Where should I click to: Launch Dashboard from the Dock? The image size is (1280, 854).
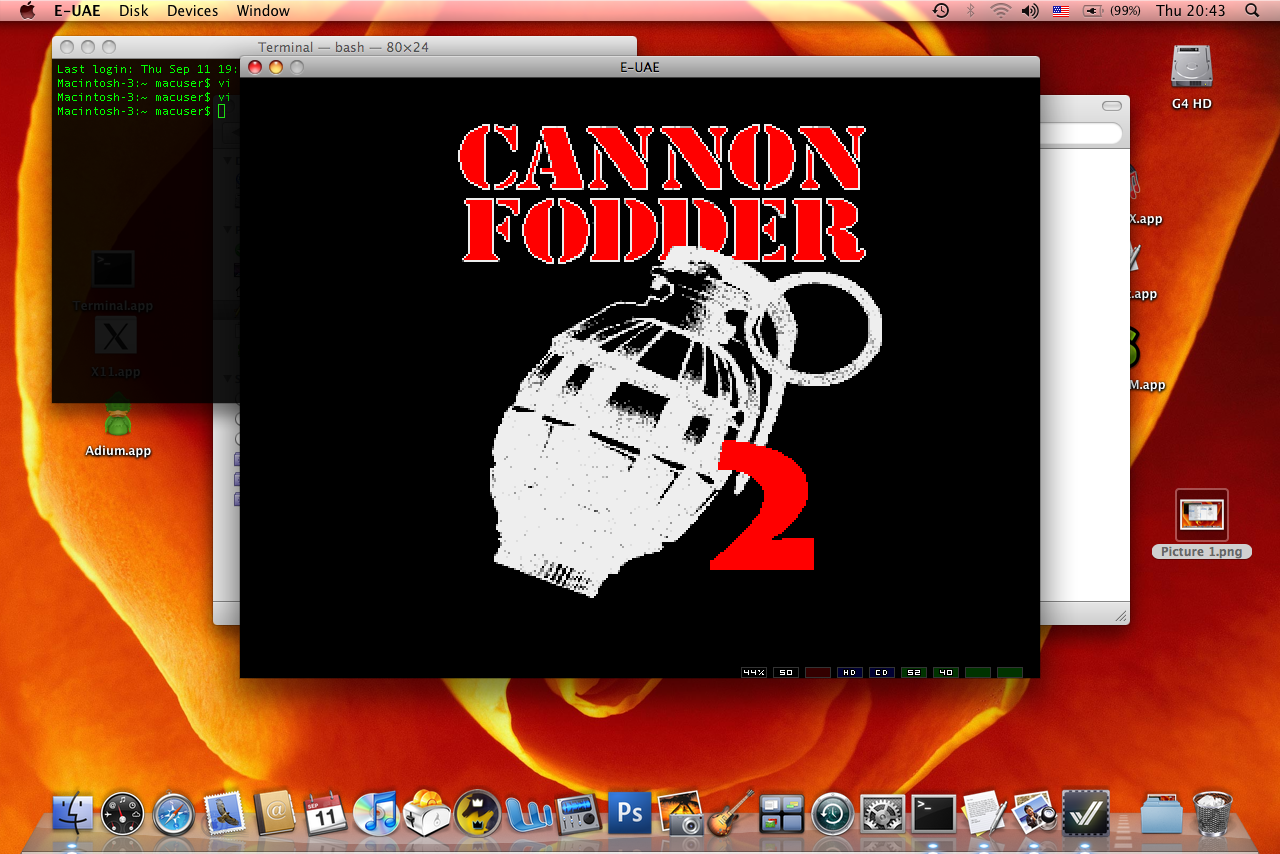123,814
